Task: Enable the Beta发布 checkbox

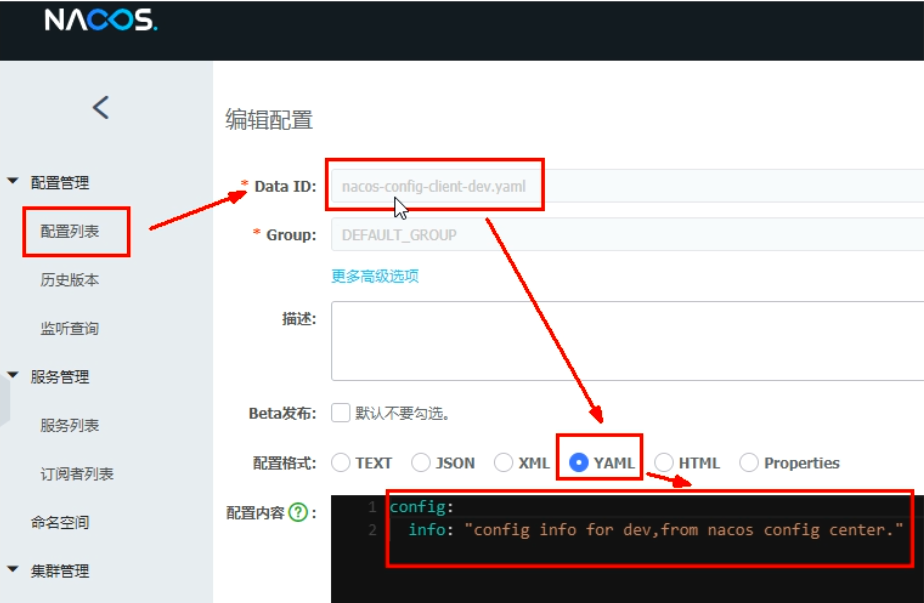Action: coord(341,413)
